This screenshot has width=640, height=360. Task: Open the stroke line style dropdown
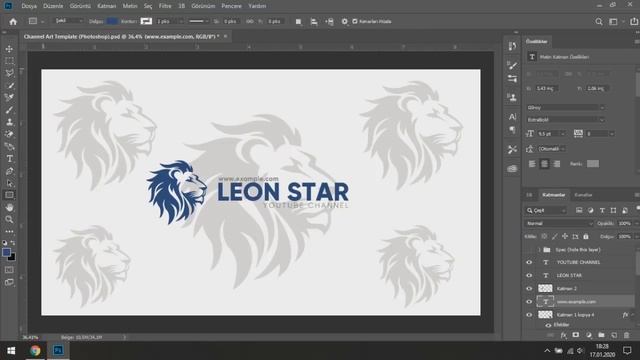pyautogui.click(x=199, y=21)
